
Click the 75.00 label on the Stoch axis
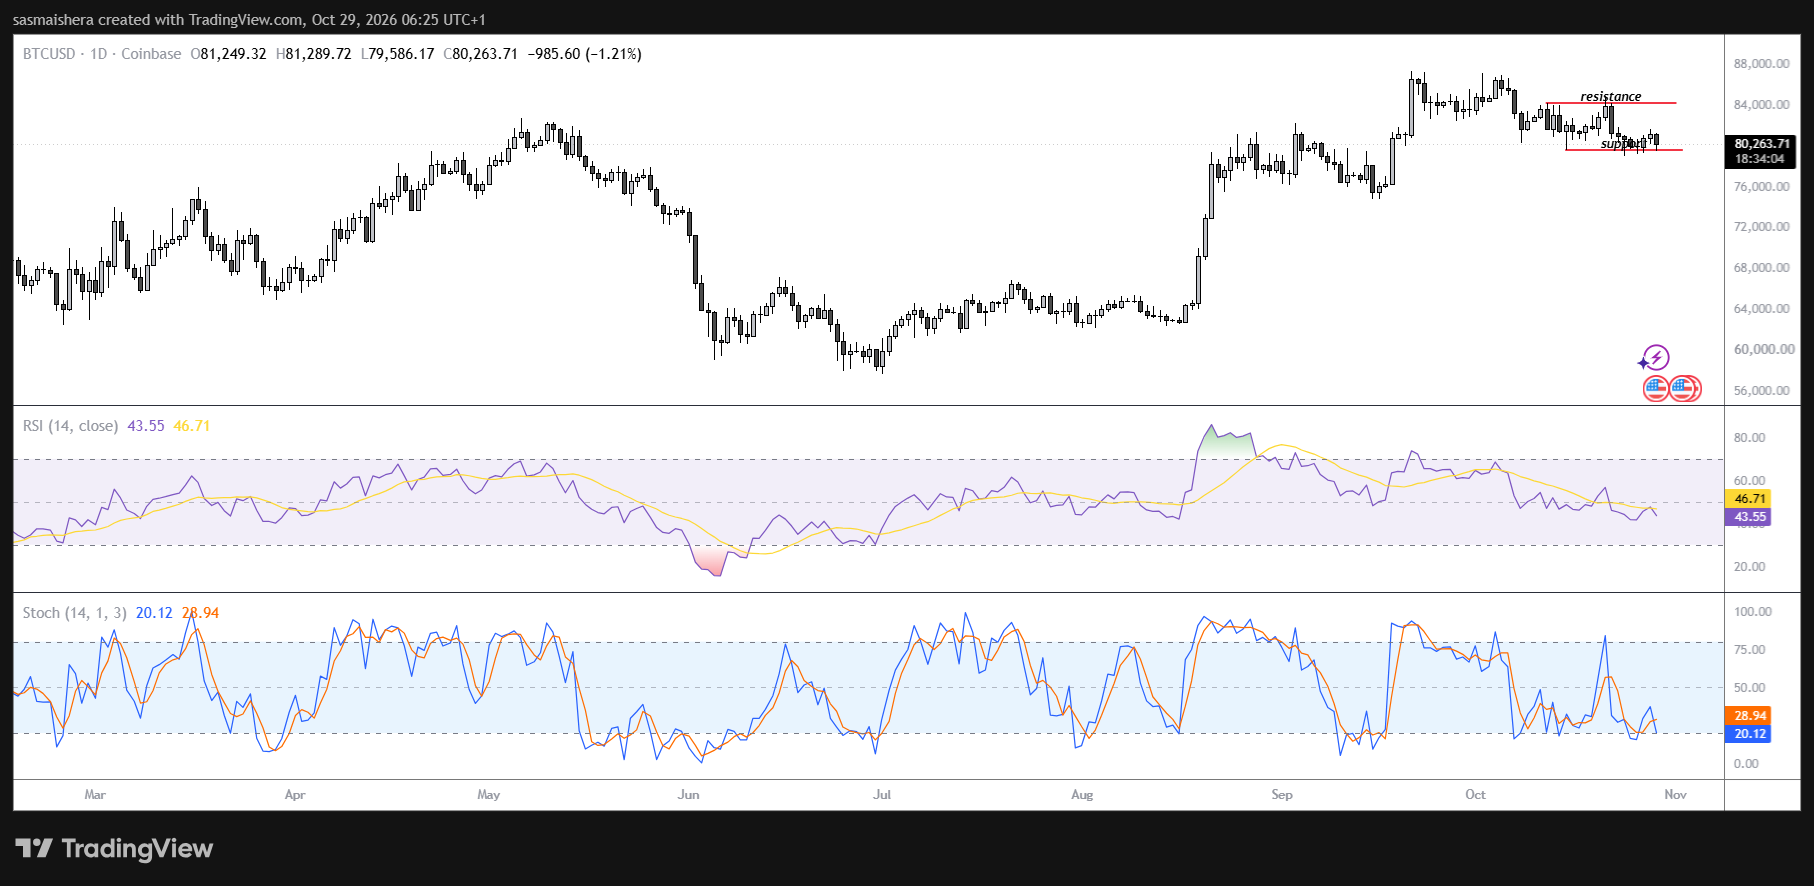point(1750,650)
